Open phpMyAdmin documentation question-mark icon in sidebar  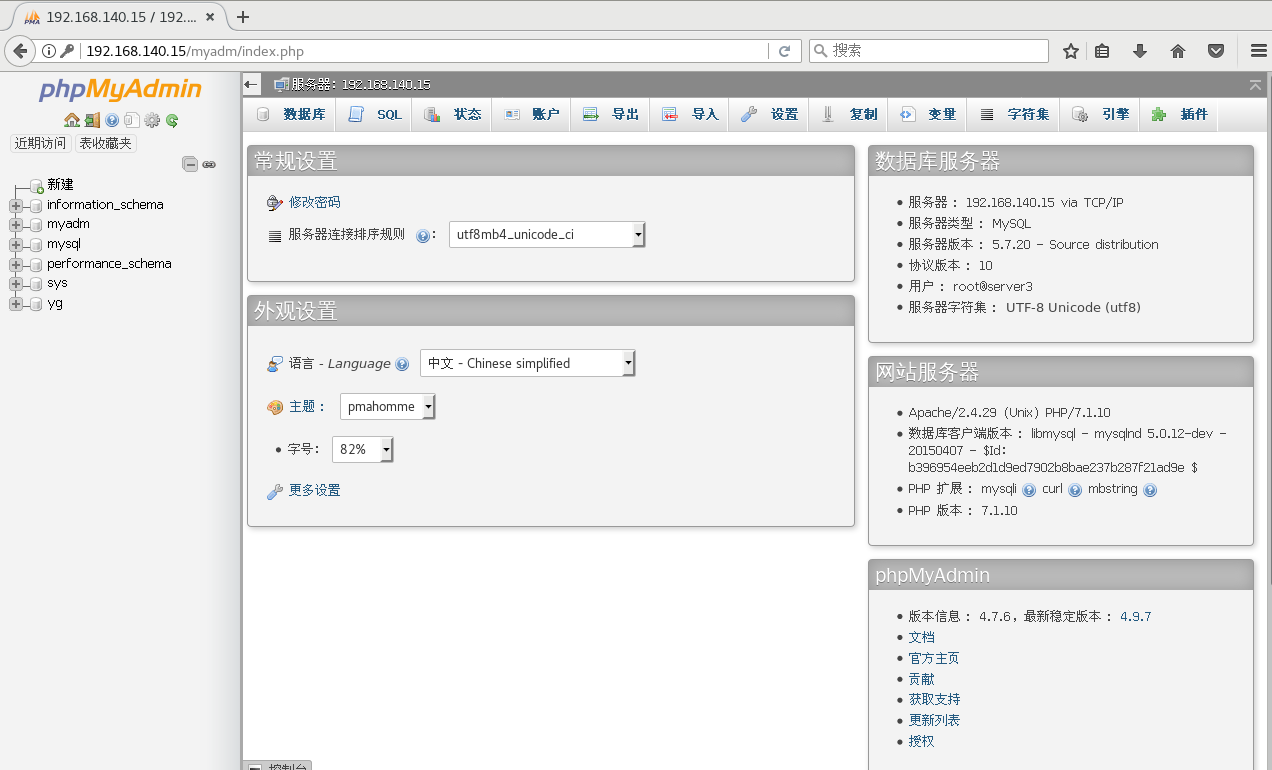coord(112,120)
